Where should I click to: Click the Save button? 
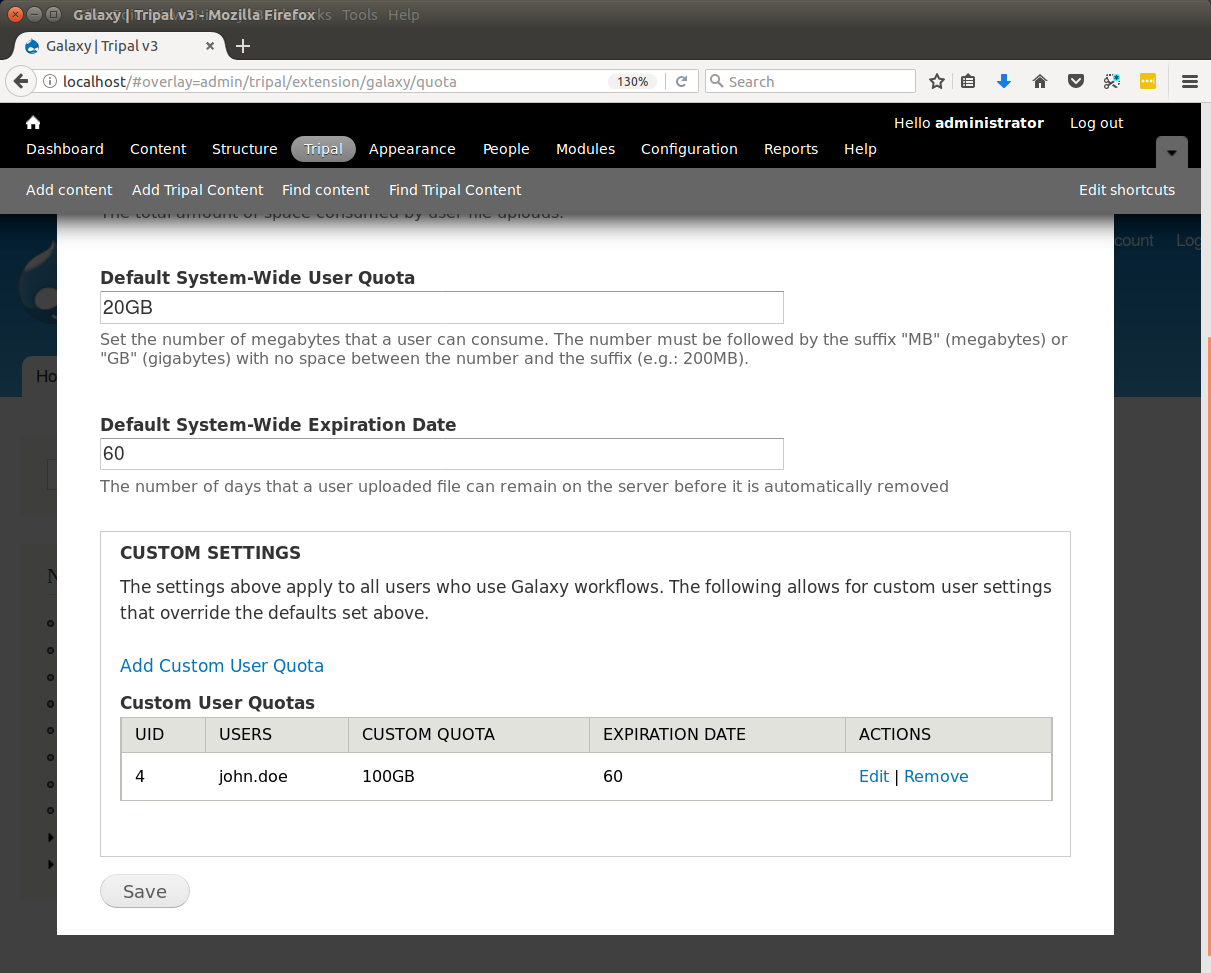[145, 891]
